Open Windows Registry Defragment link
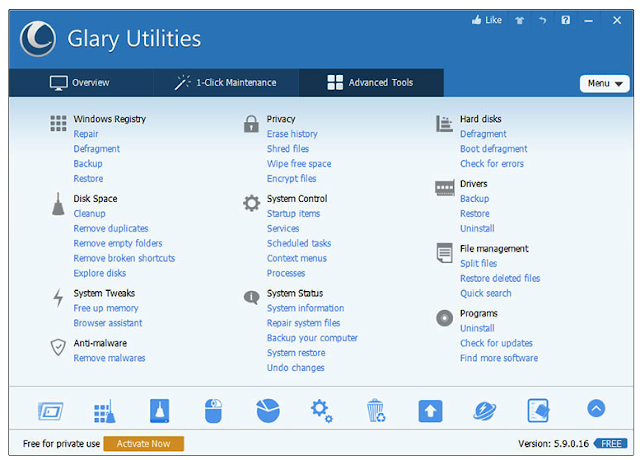 point(97,149)
